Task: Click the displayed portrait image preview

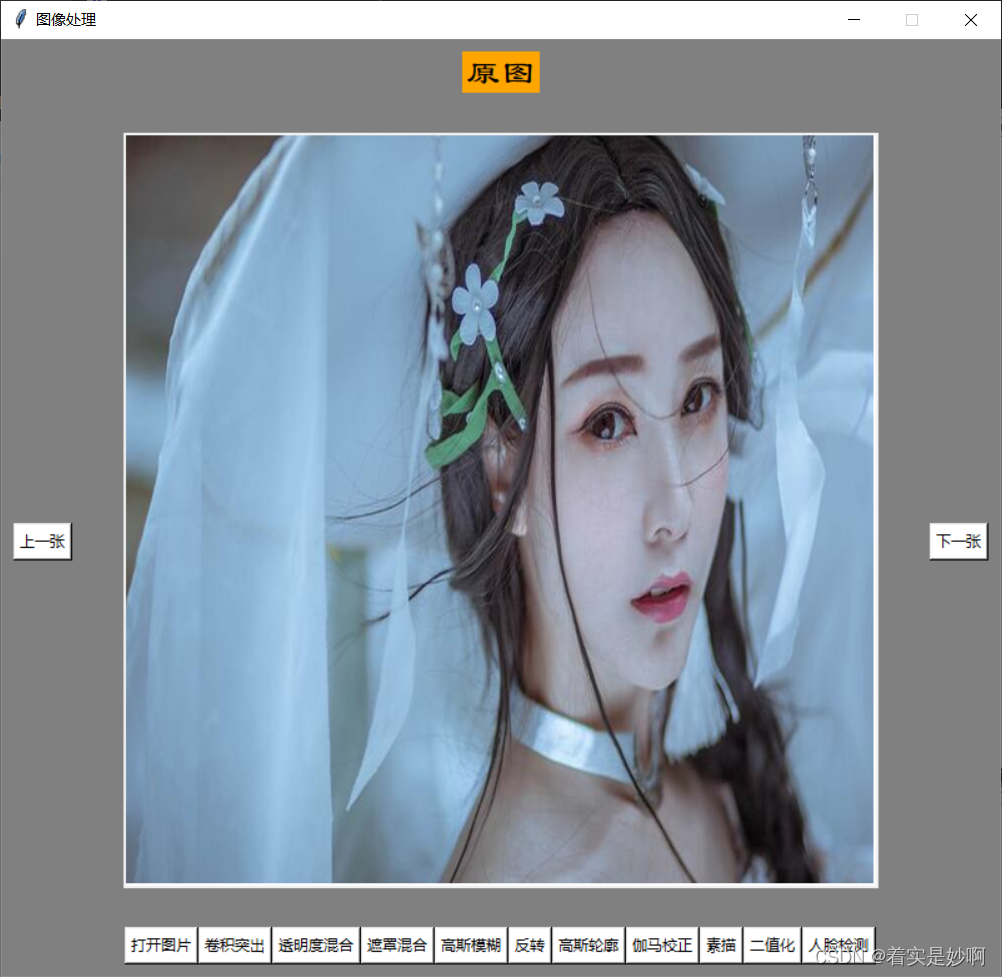Action: 500,508
